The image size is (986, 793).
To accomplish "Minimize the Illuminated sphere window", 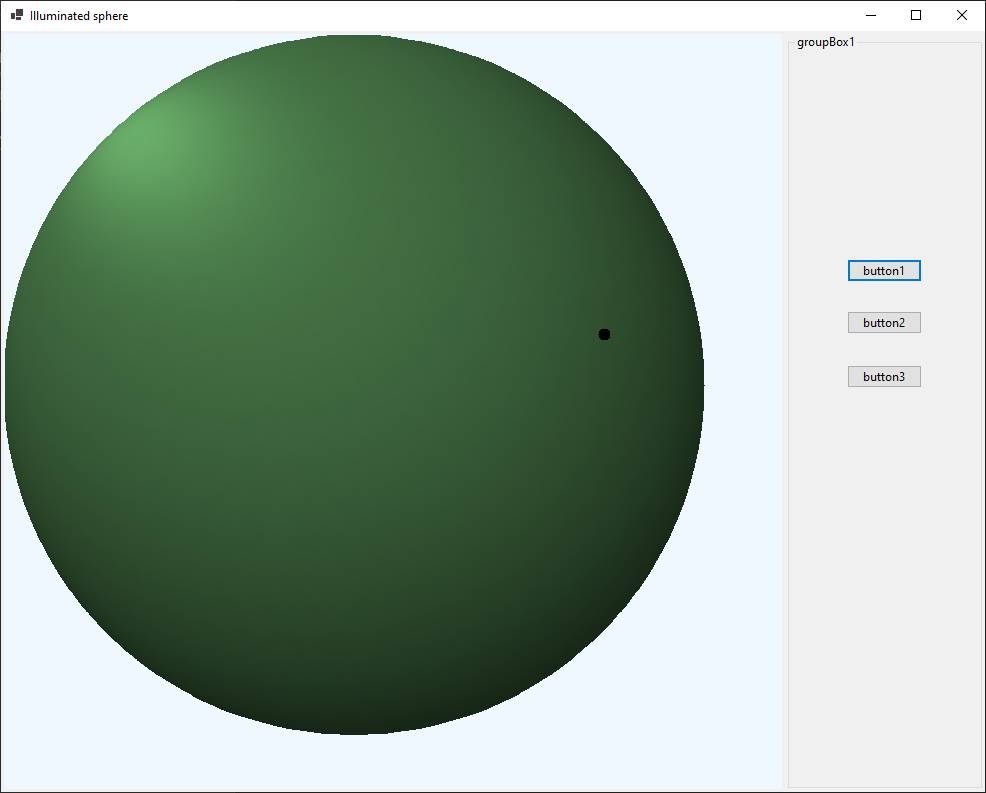I will point(870,15).
